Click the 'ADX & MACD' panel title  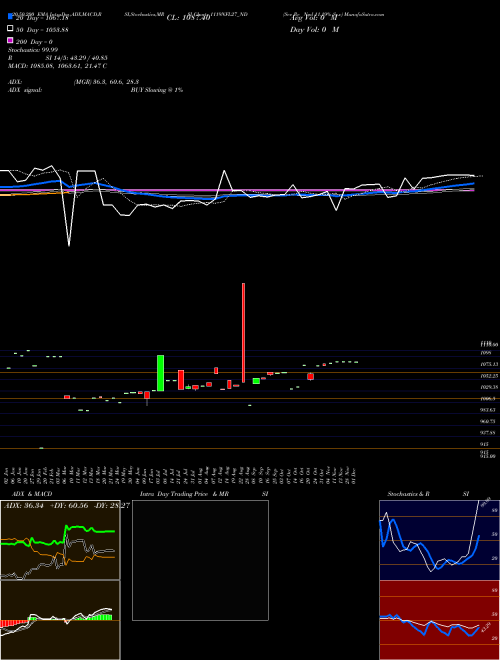(x=30, y=494)
